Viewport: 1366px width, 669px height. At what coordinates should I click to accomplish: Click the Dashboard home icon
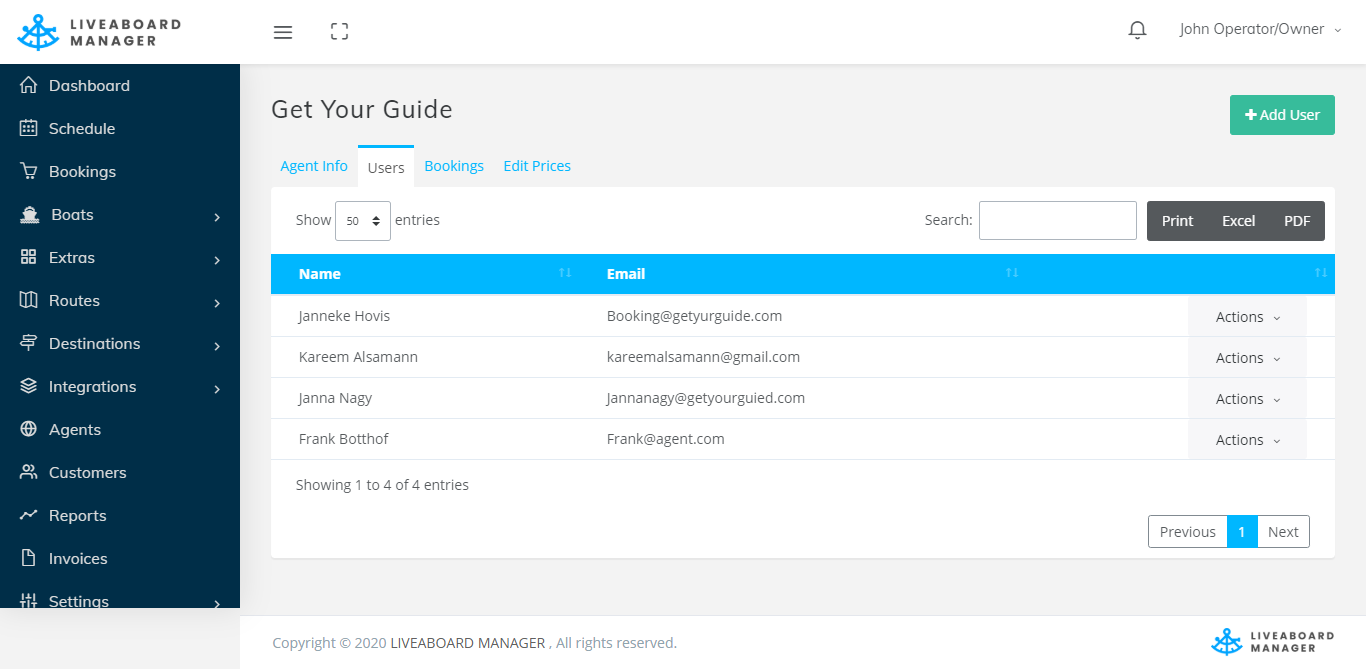coord(29,86)
